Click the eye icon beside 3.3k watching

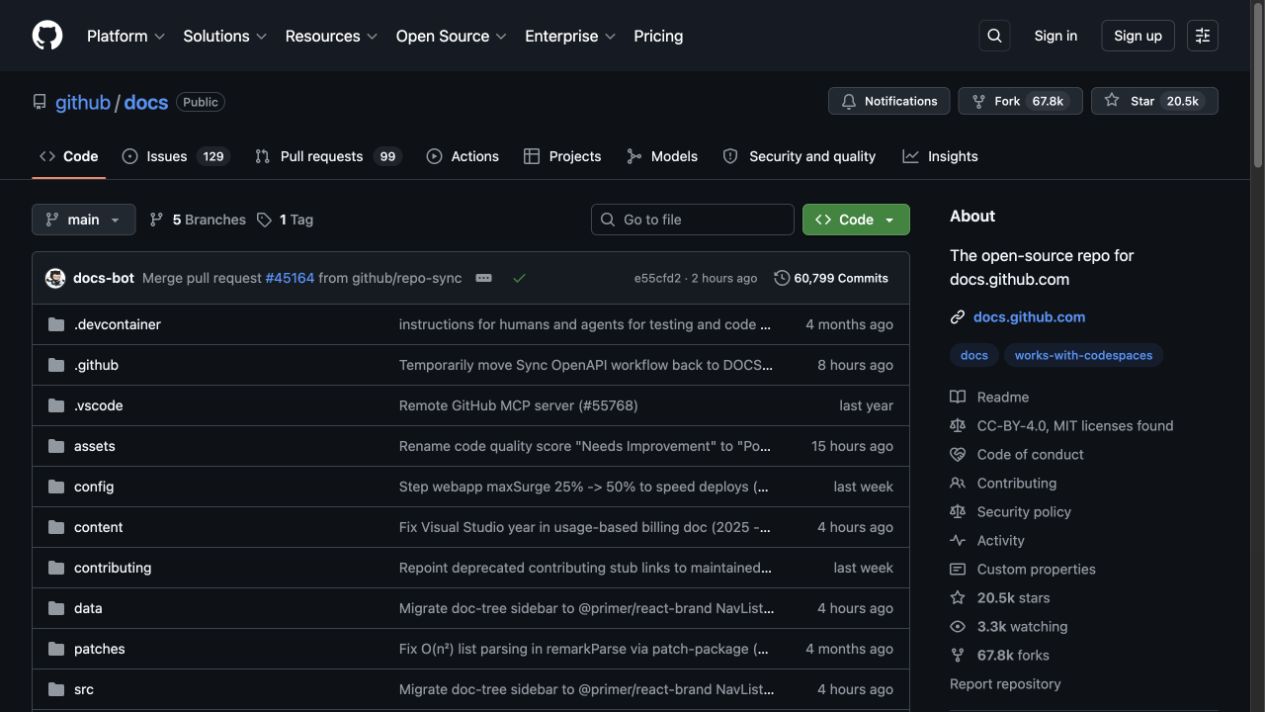click(x=957, y=626)
